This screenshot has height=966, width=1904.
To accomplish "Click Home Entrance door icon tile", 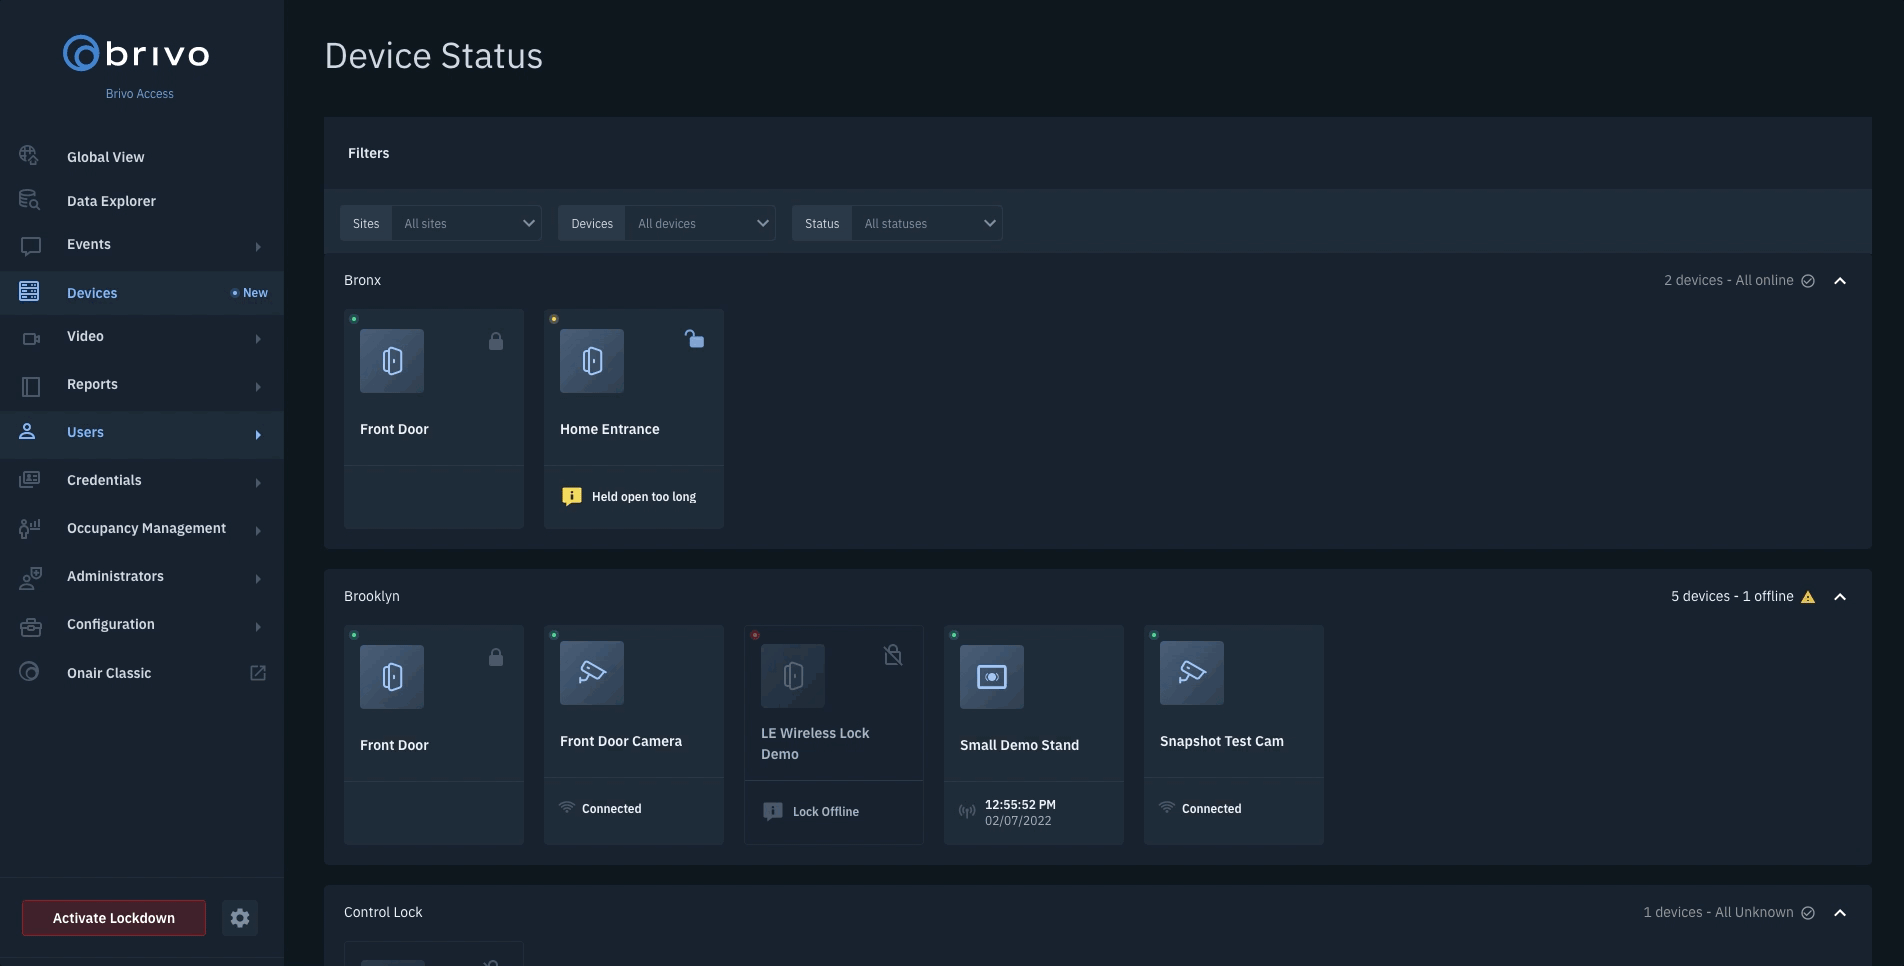I will pos(592,361).
